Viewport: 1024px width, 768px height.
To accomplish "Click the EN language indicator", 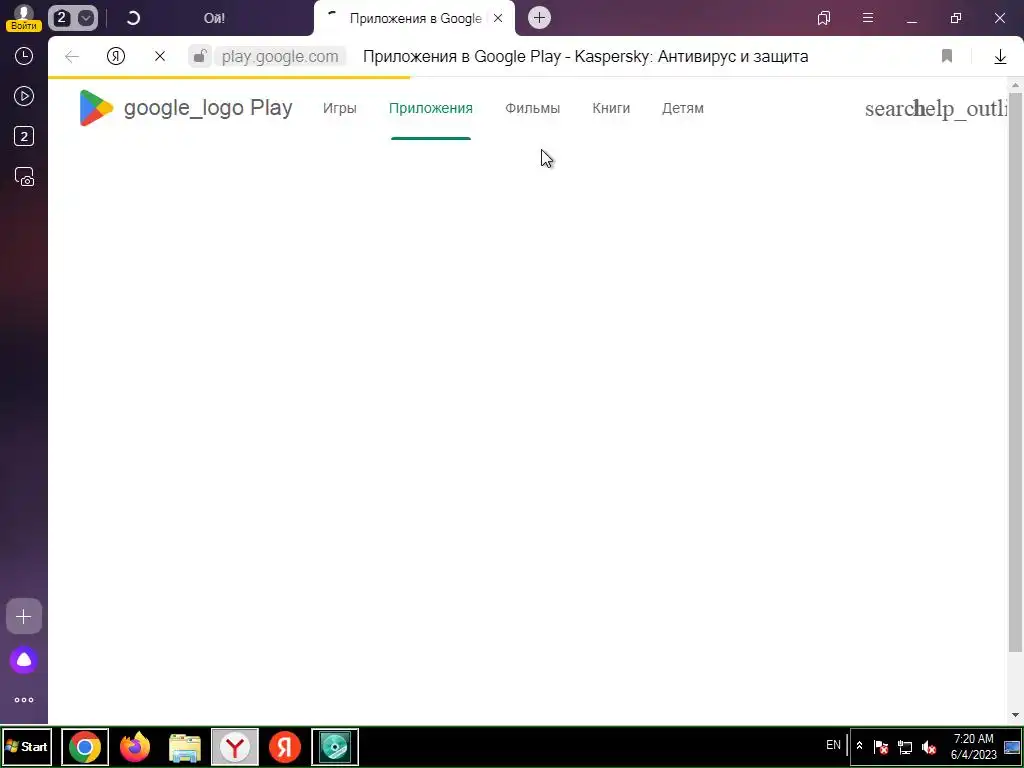I will click(x=833, y=745).
